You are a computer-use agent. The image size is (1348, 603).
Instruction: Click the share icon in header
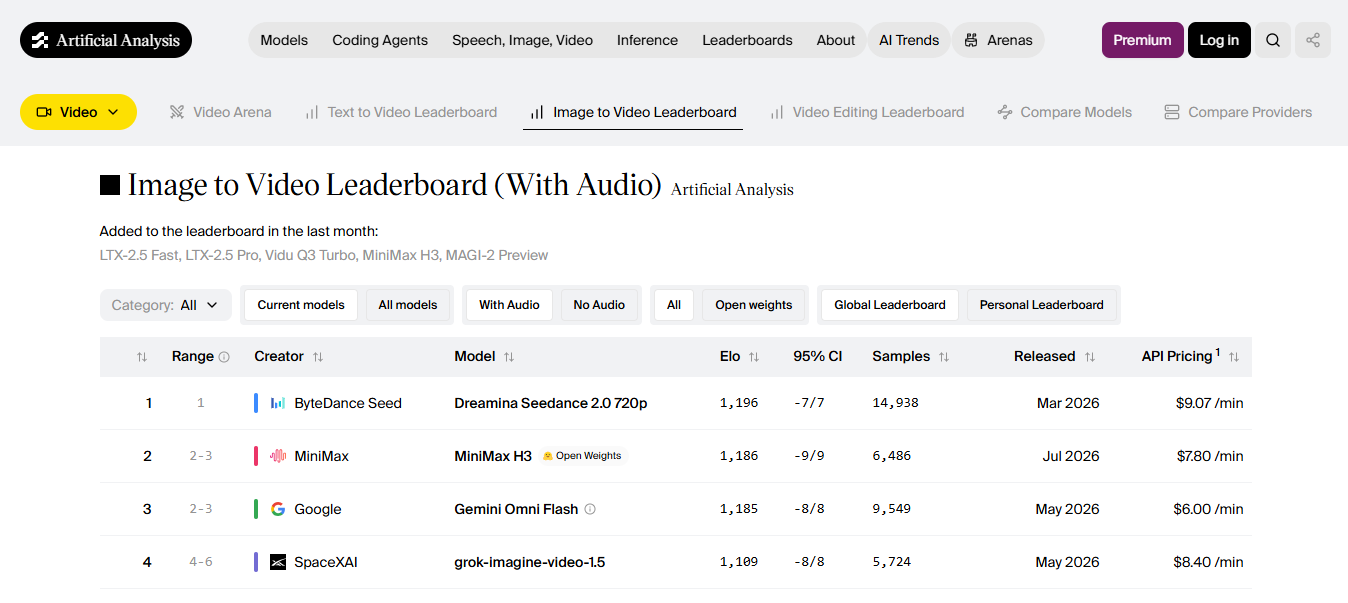pos(1313,40)
